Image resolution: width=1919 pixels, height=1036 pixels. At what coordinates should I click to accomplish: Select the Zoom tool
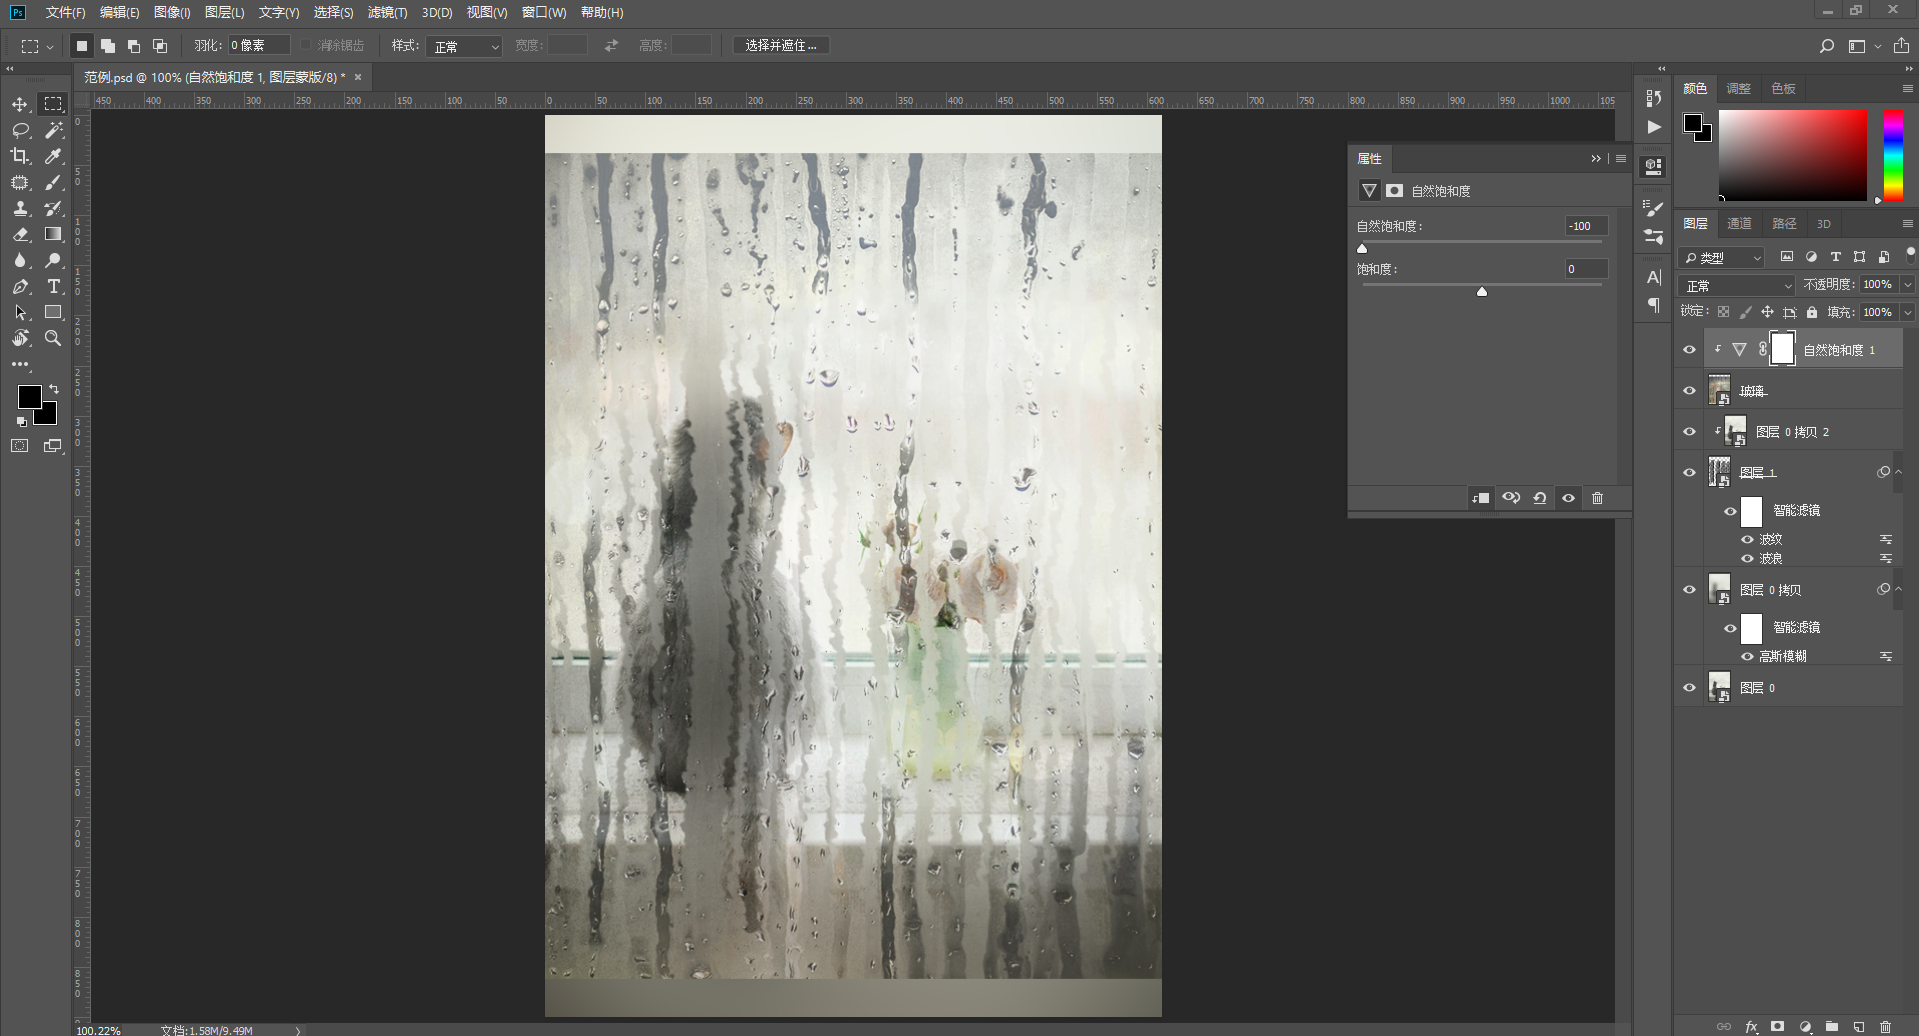click(54, 338)
